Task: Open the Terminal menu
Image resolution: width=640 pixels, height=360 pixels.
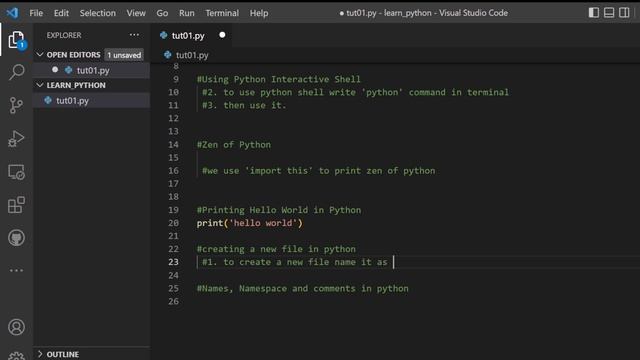Action: point(222,13)
